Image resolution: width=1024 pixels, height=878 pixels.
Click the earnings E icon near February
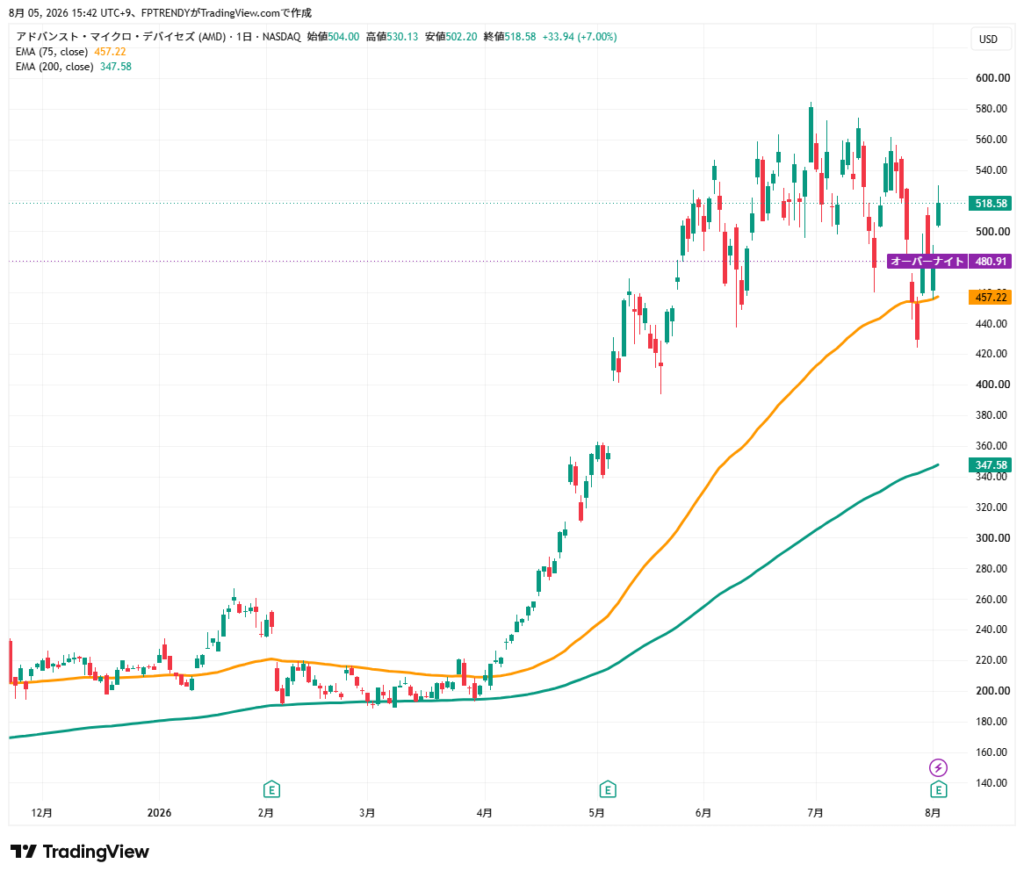[x=271, y=789]
